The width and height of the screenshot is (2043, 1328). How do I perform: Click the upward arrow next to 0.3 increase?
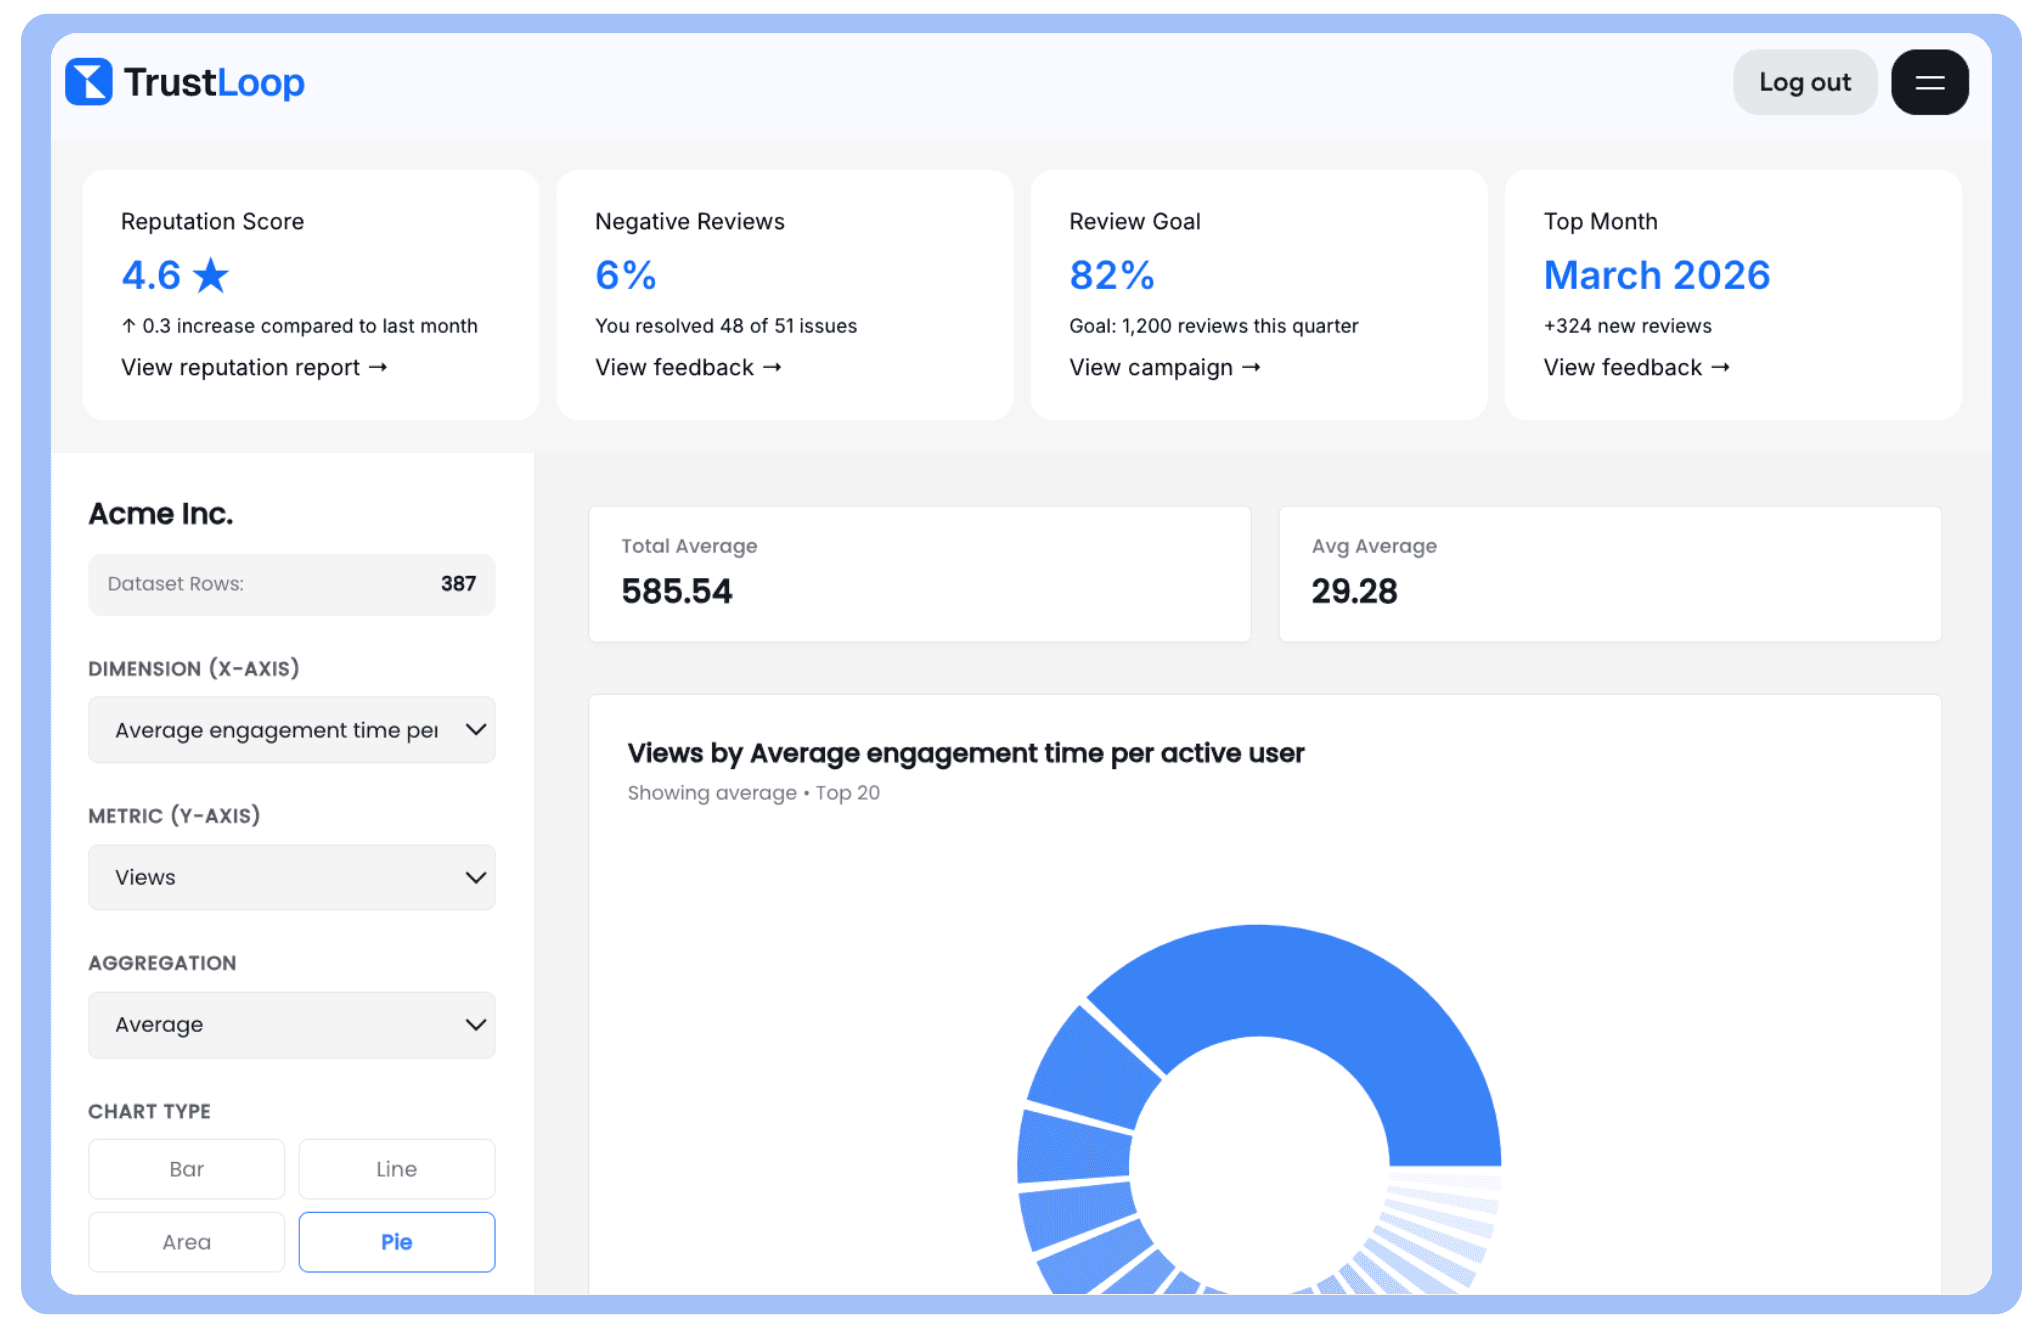click(129, 325)
